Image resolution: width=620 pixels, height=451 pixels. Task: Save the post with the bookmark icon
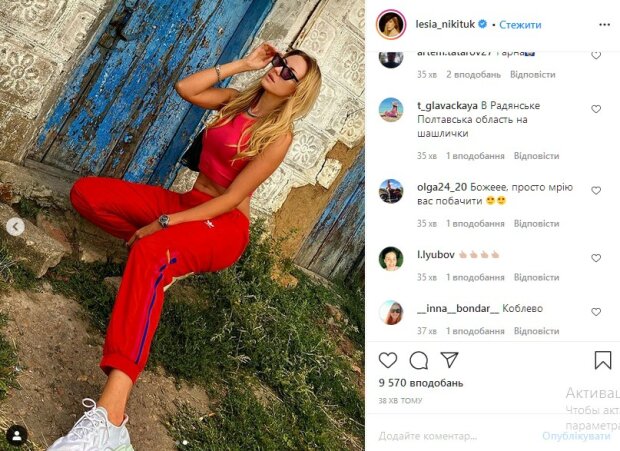pyautogui.click(x=603, y=360)
